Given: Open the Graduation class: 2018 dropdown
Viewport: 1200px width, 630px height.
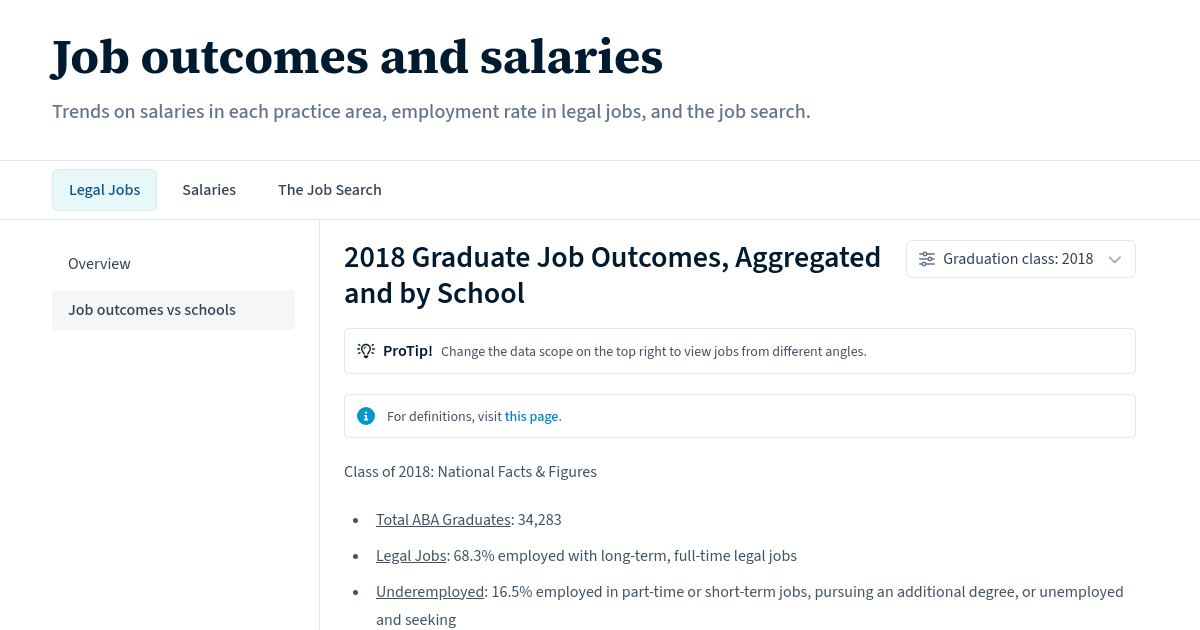Looking at the screenshot, I should [1020, 258].
